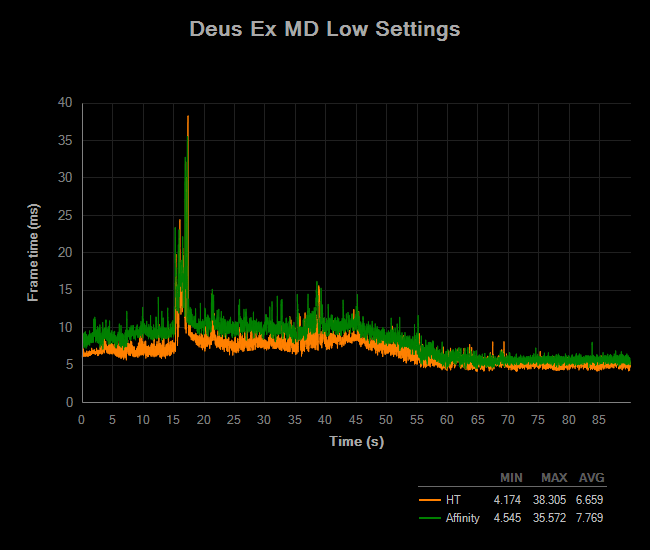Select the 'HT' legend label
650x550 pixels.
coord(453,500)
